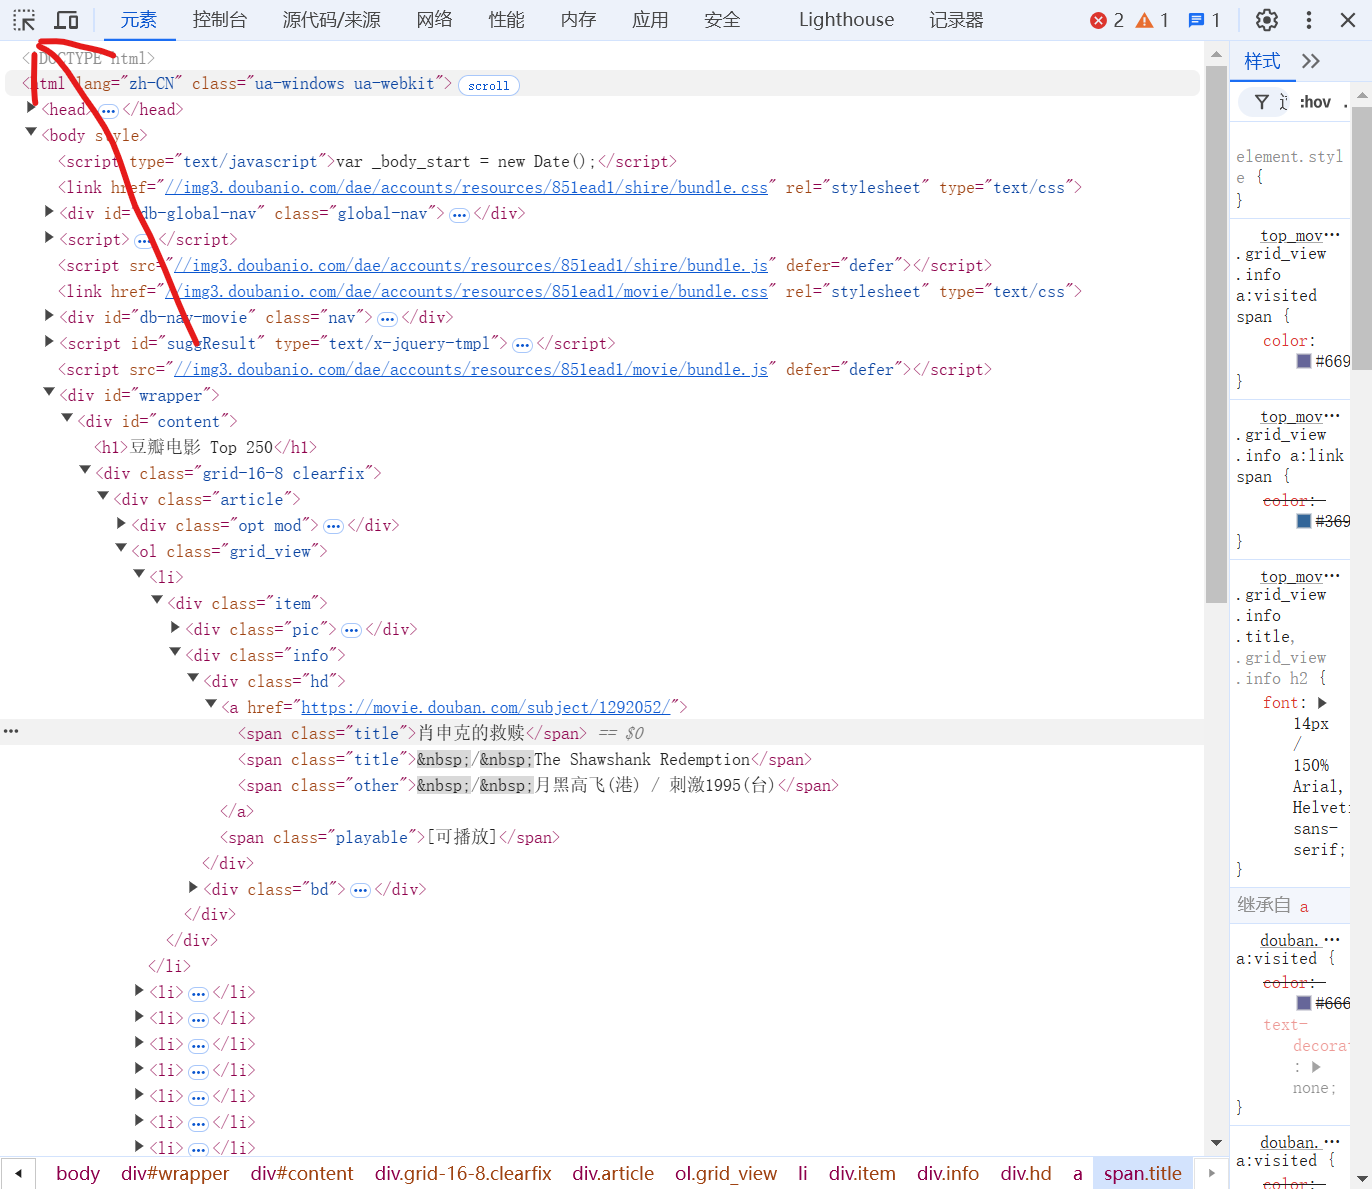Viewport: 1372px width, 1189px height.
Task: Click the scroll badge on html element
Action: [x=489, y=86]
